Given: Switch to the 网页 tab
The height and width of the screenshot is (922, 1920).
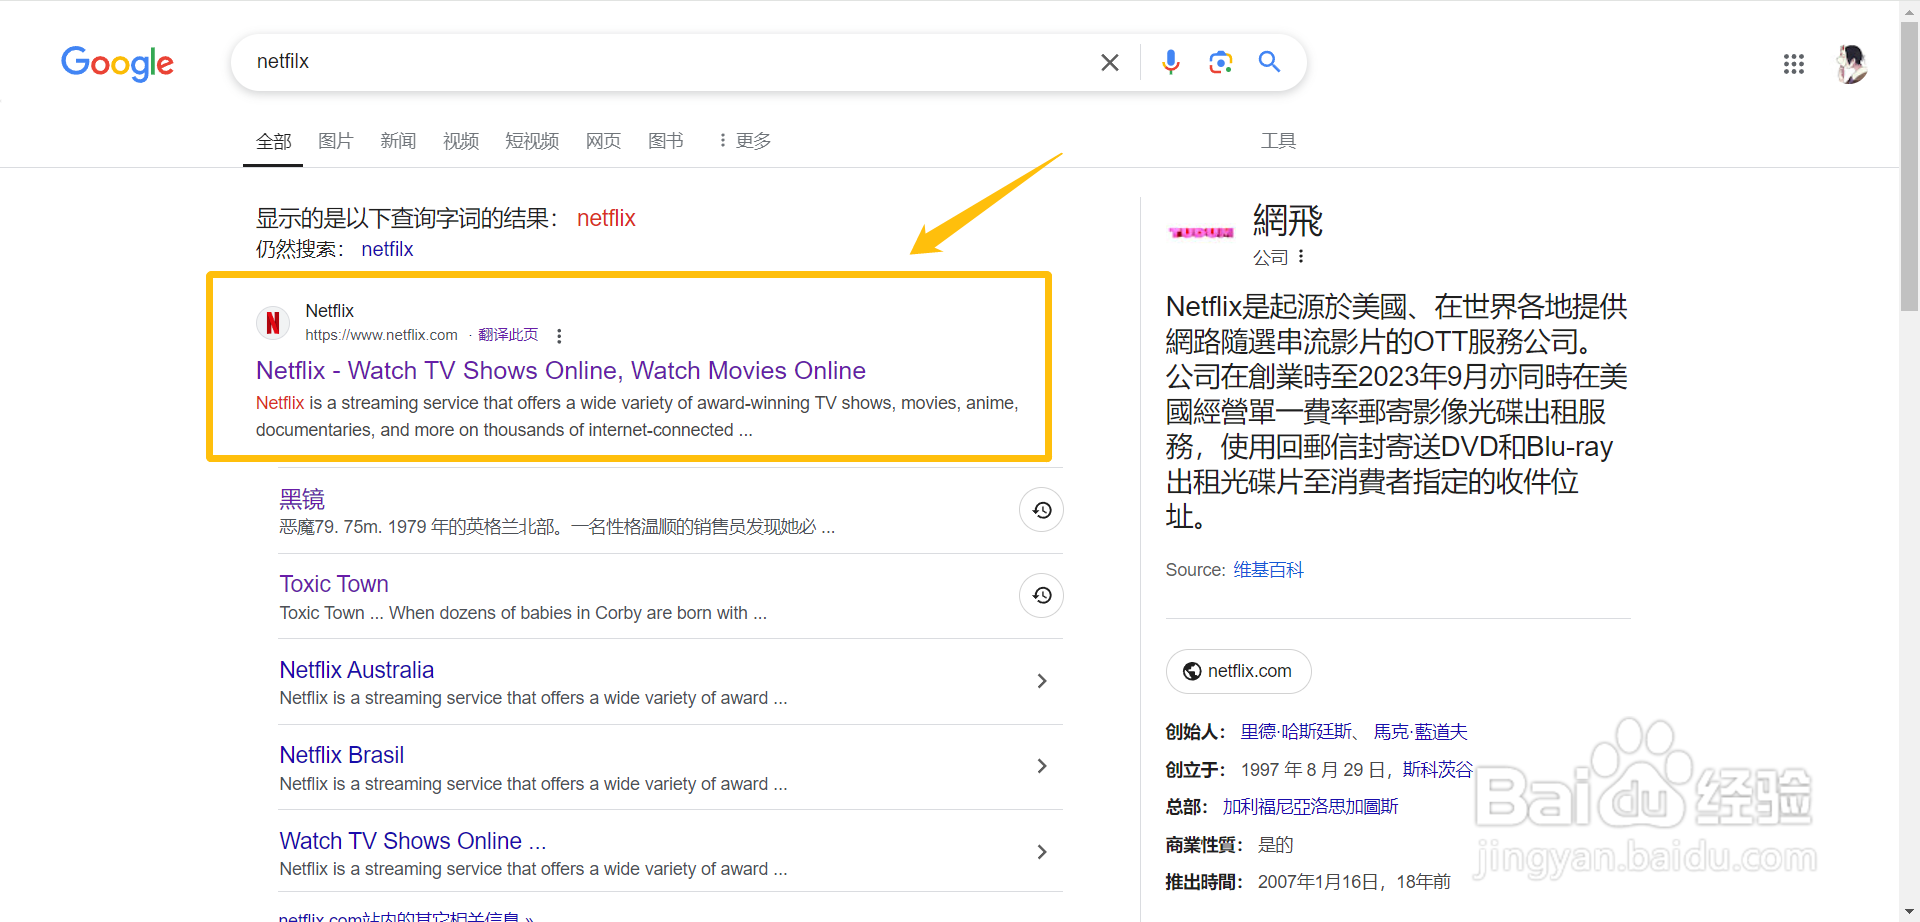Looking at the screenshot, I should click(x=603, y=141).
